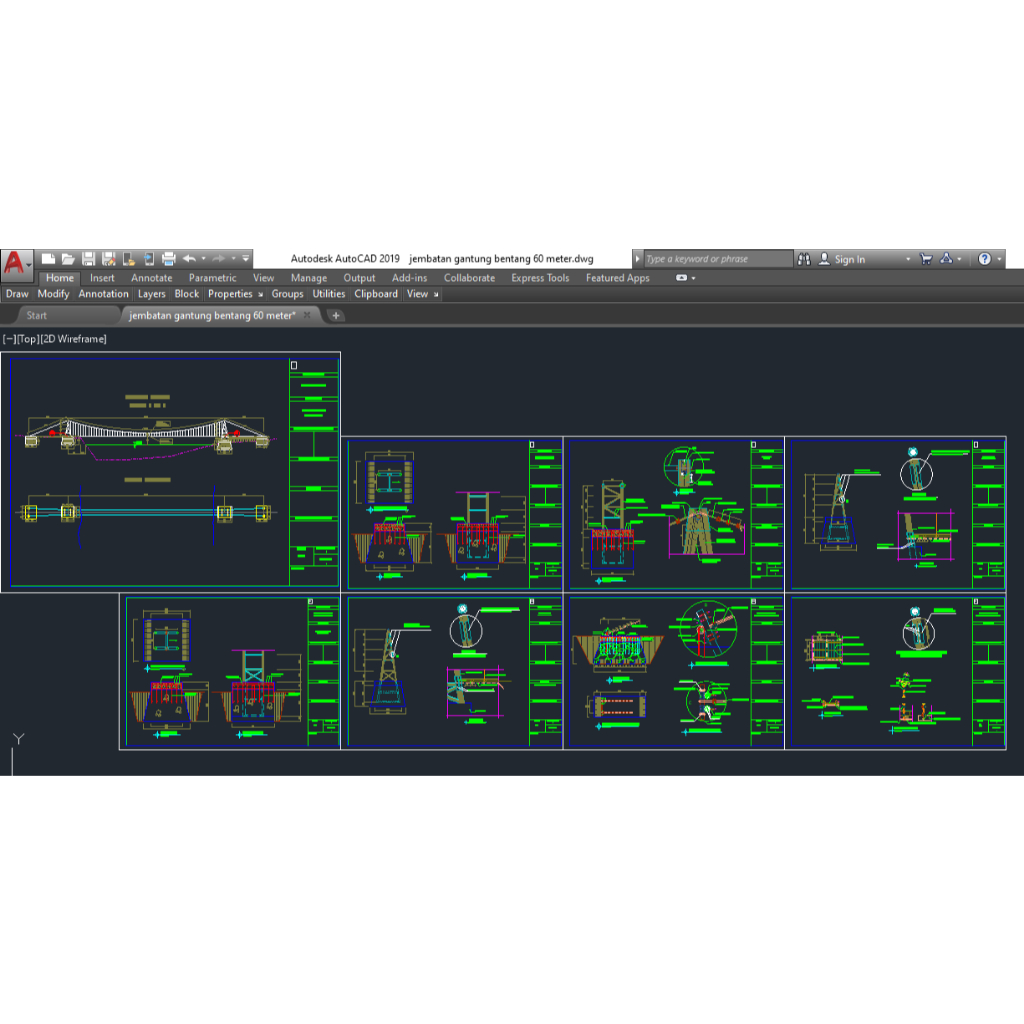Click the keyword search input field
The width and height of the screenshot is (1024, 1024).
(x=718, y=259)
